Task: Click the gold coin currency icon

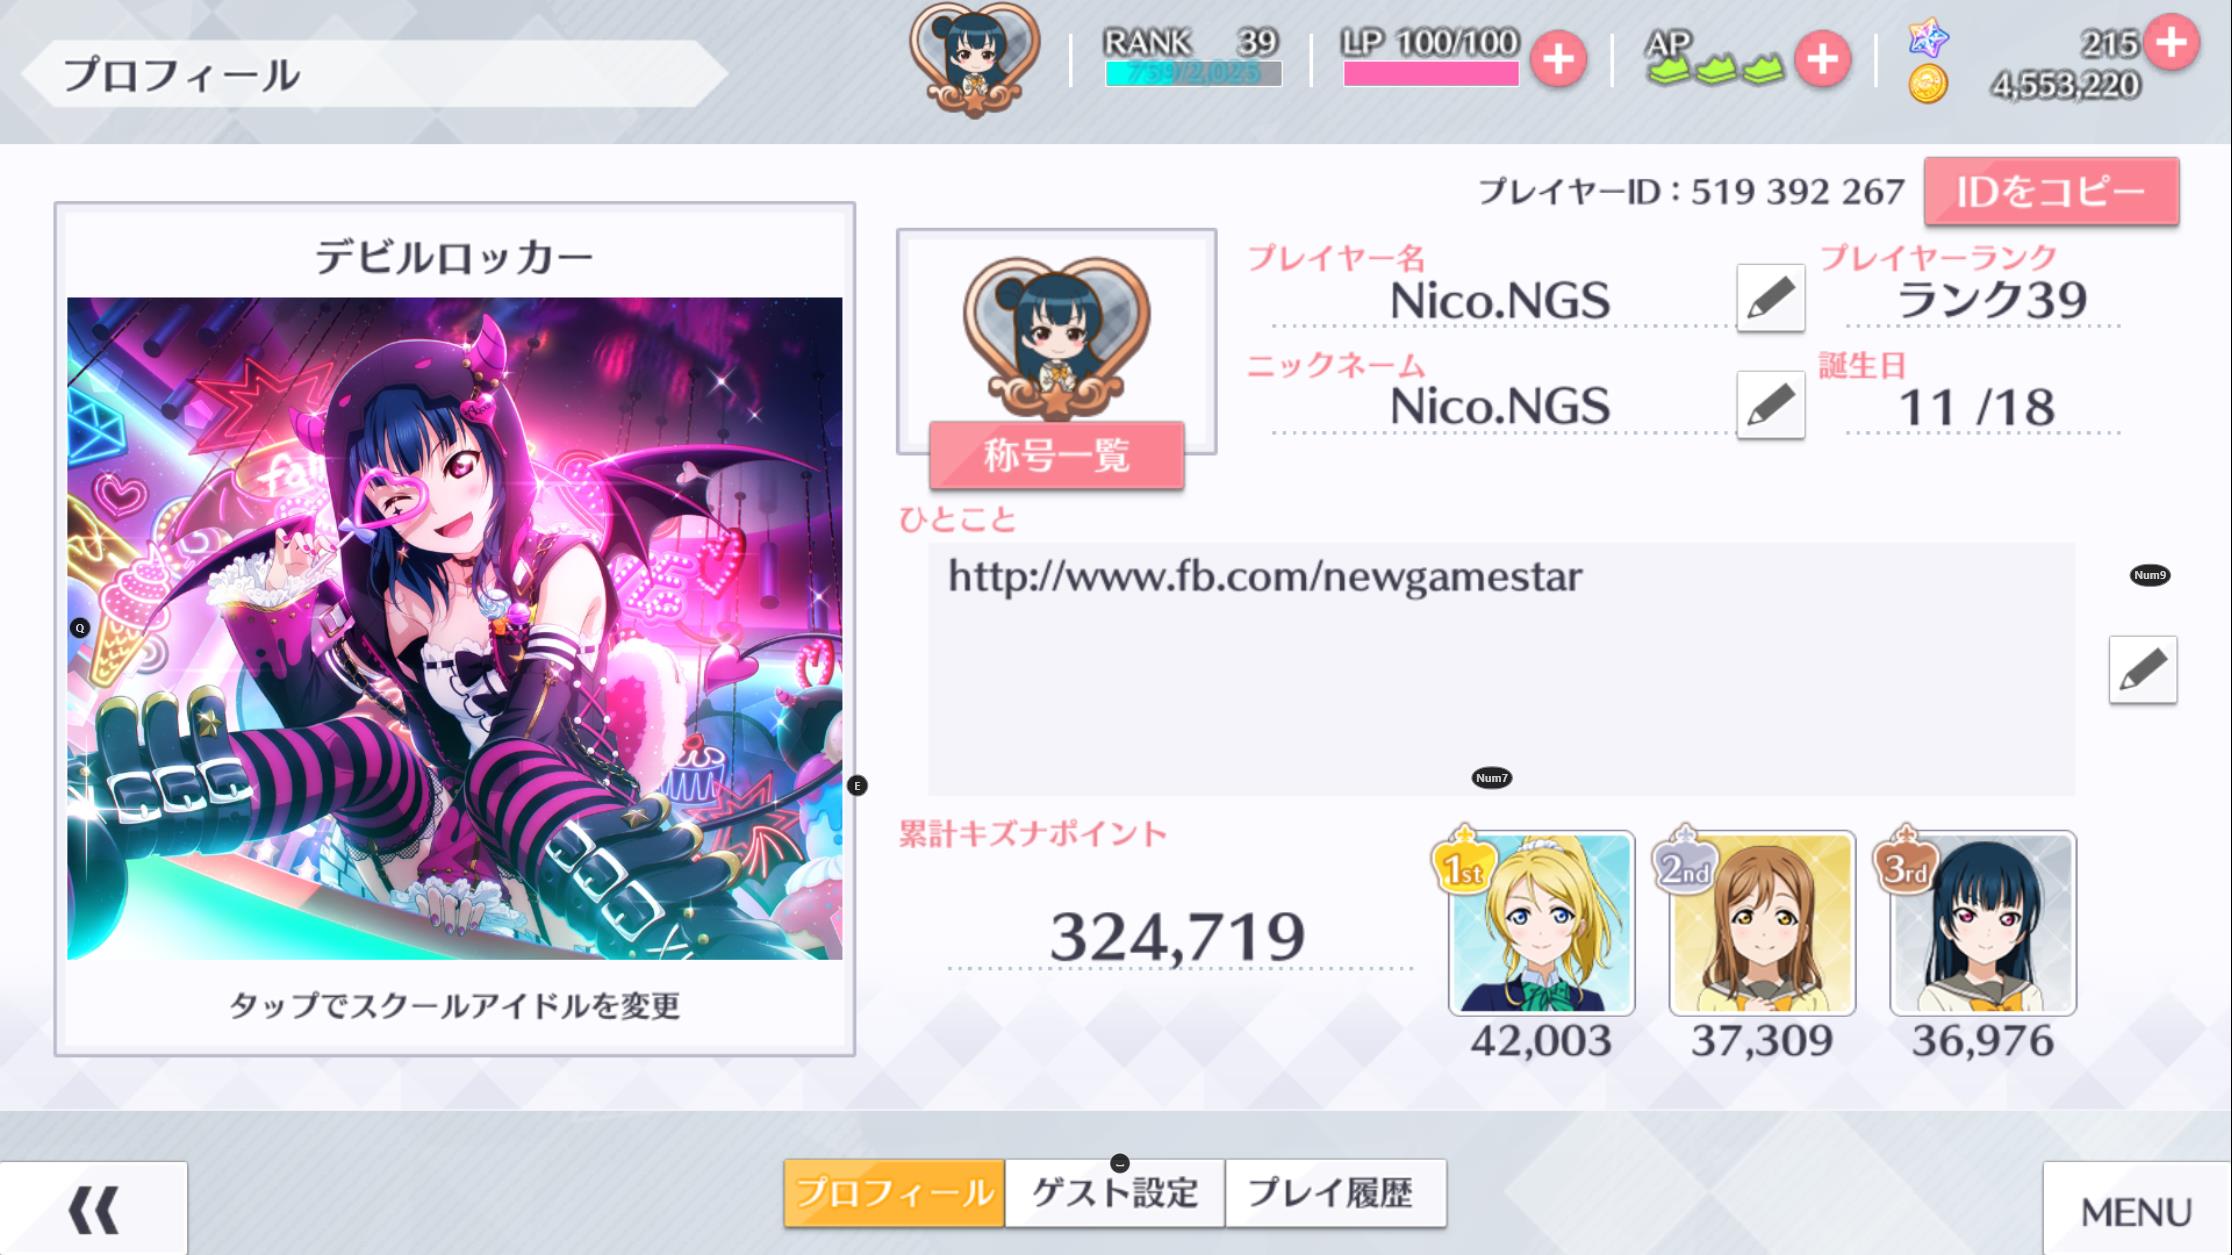Action: pyautogui.click(x=1927, y=84)
